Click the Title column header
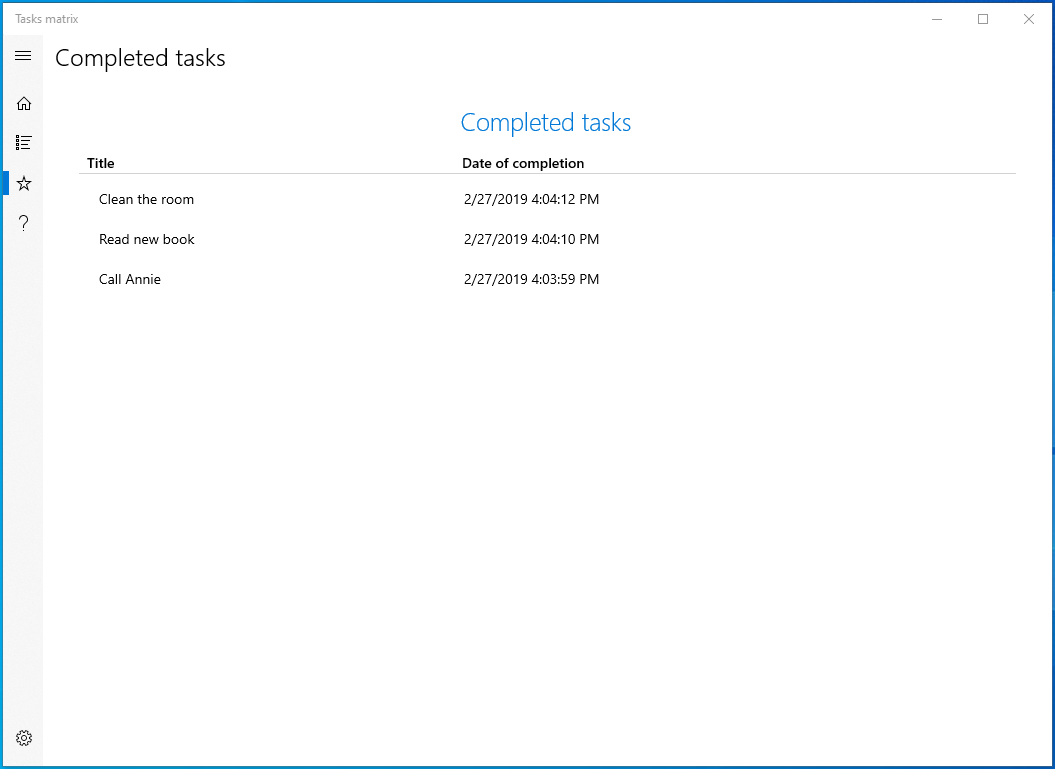Viewport: 1055px width, 769px height. pos(101,163)
